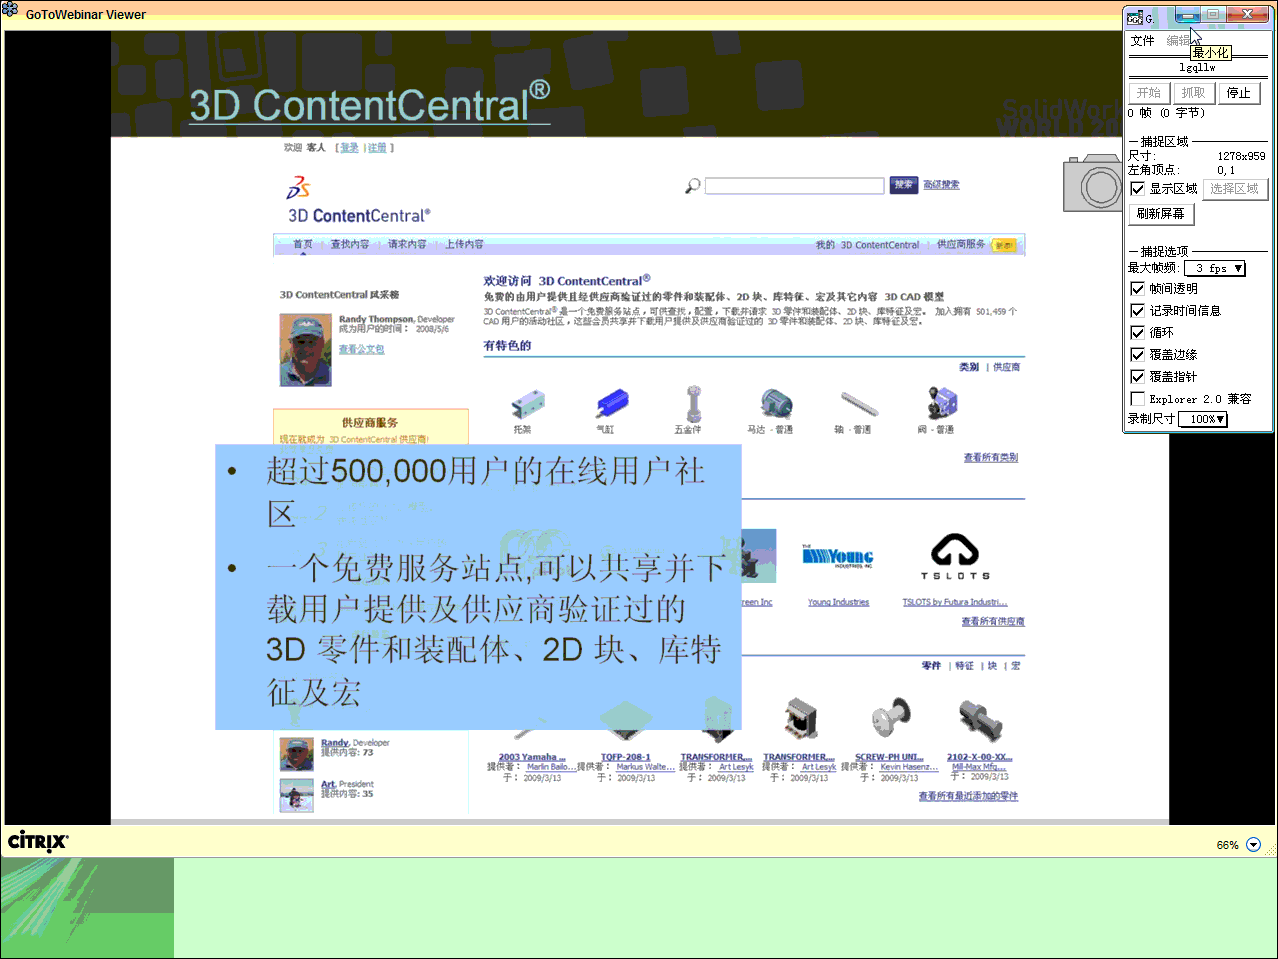Click the 开始 start button

click(x=1149, y=93)
